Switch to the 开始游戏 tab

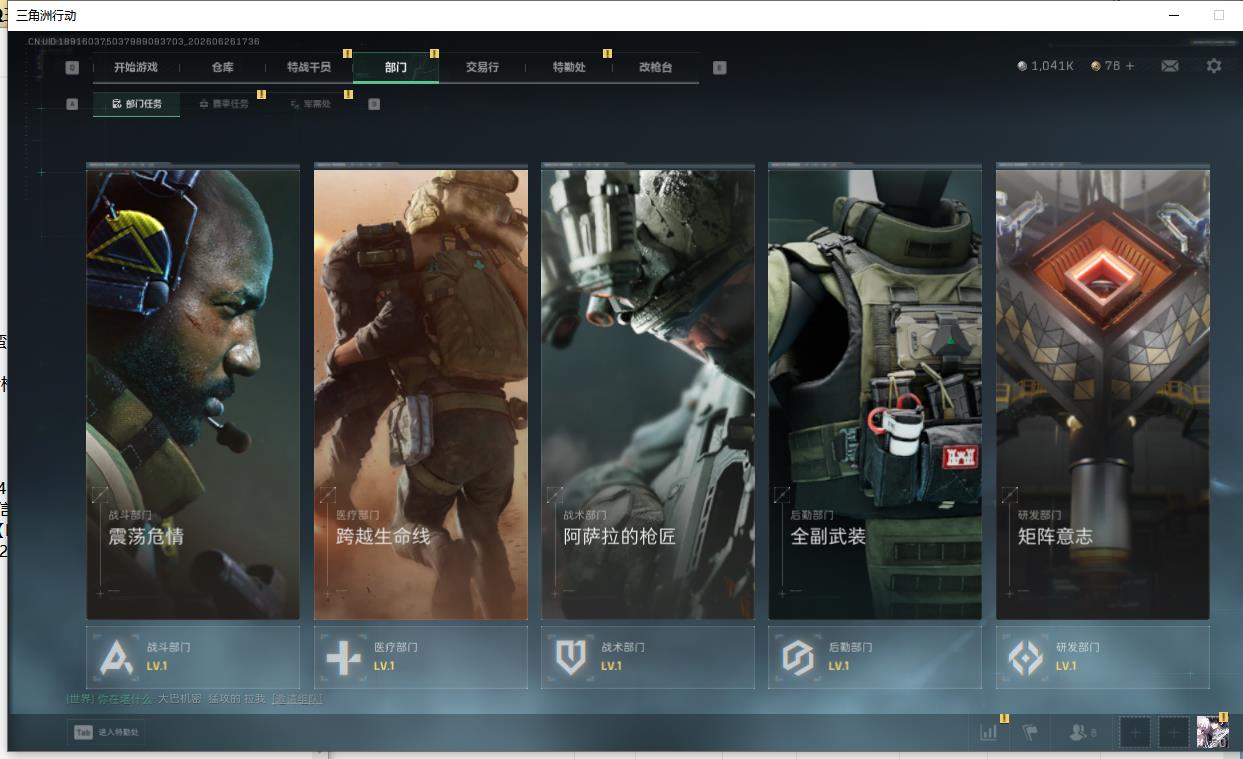pyautogui.click(x=136, y=67)
